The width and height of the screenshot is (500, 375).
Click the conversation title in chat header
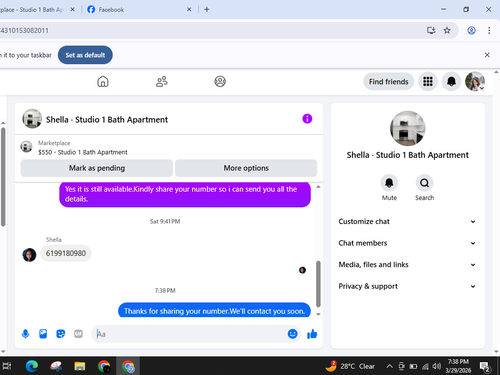tap(107, 120)
